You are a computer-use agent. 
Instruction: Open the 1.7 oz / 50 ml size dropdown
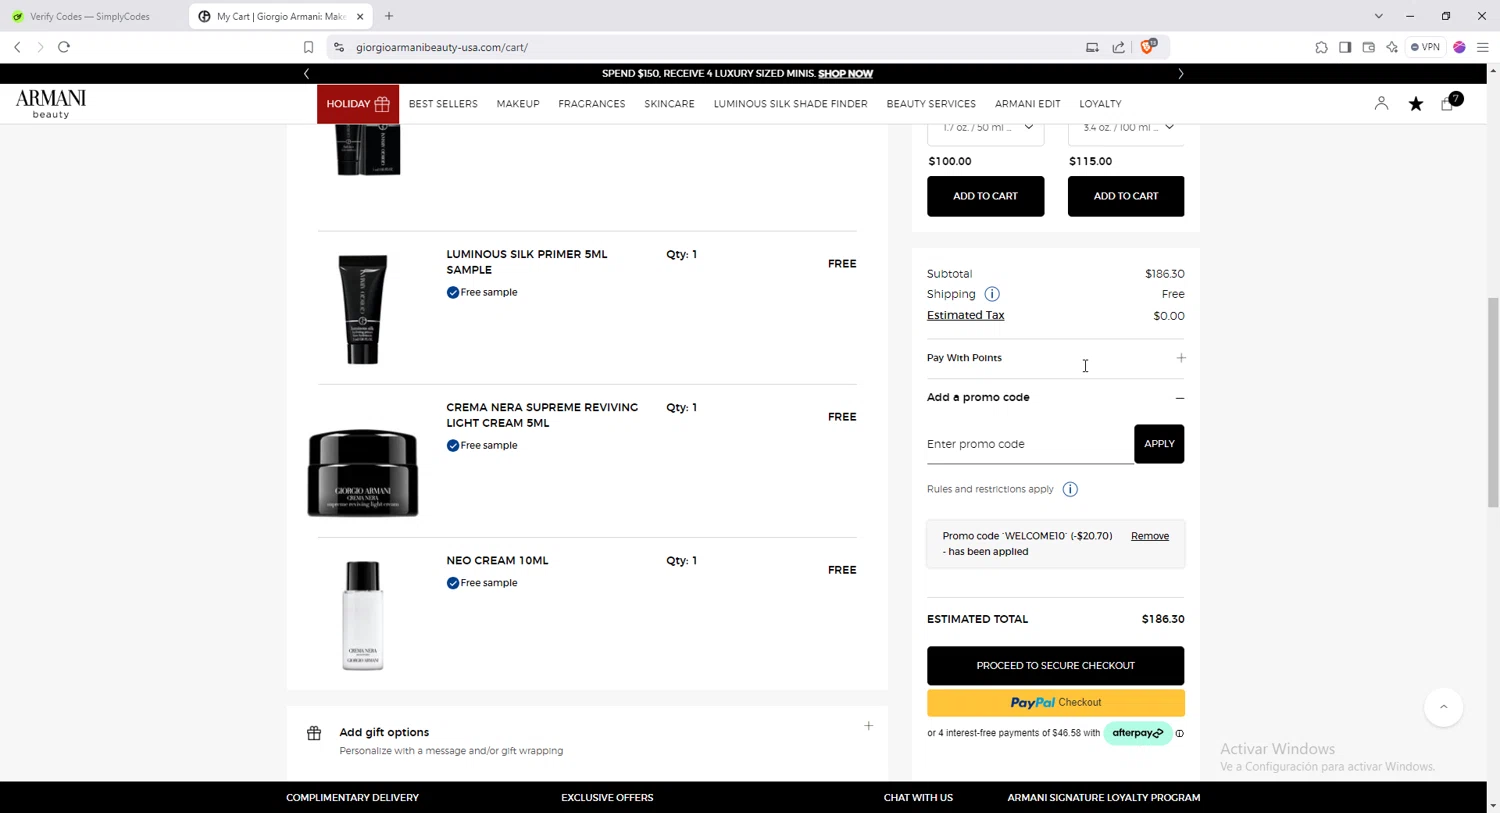(x=986, y=128)
